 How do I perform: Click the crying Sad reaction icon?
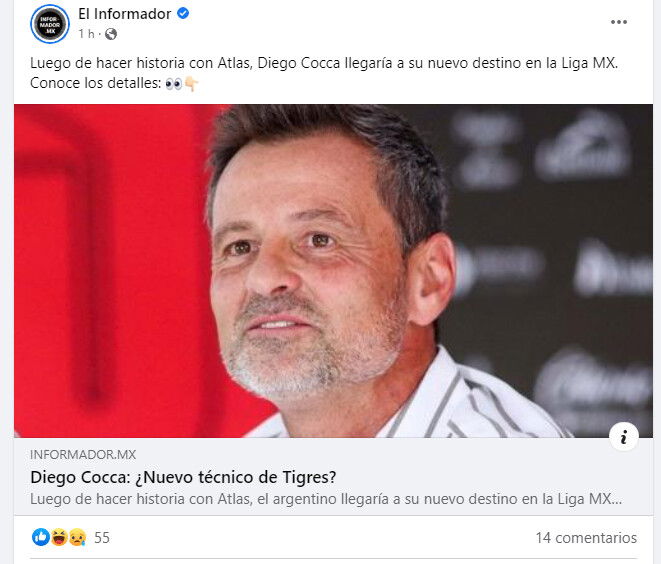[x=78, y=537]
